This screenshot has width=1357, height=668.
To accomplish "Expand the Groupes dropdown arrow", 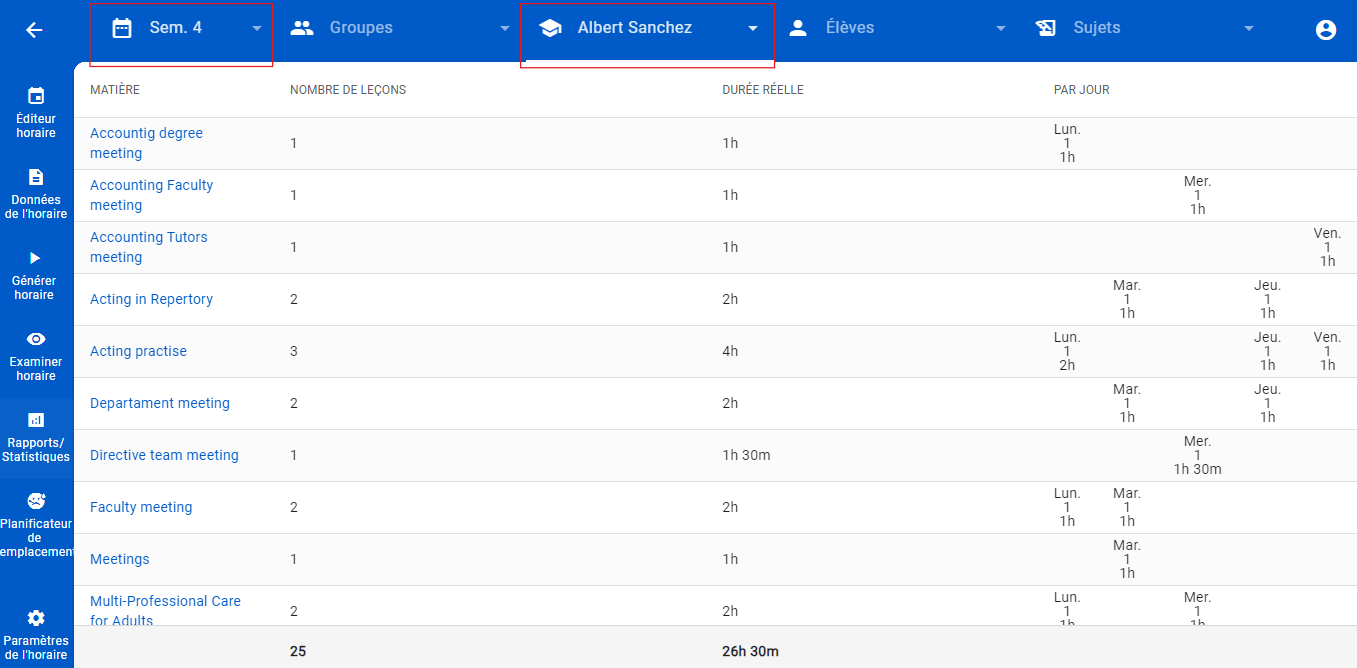I will (505, 29).
